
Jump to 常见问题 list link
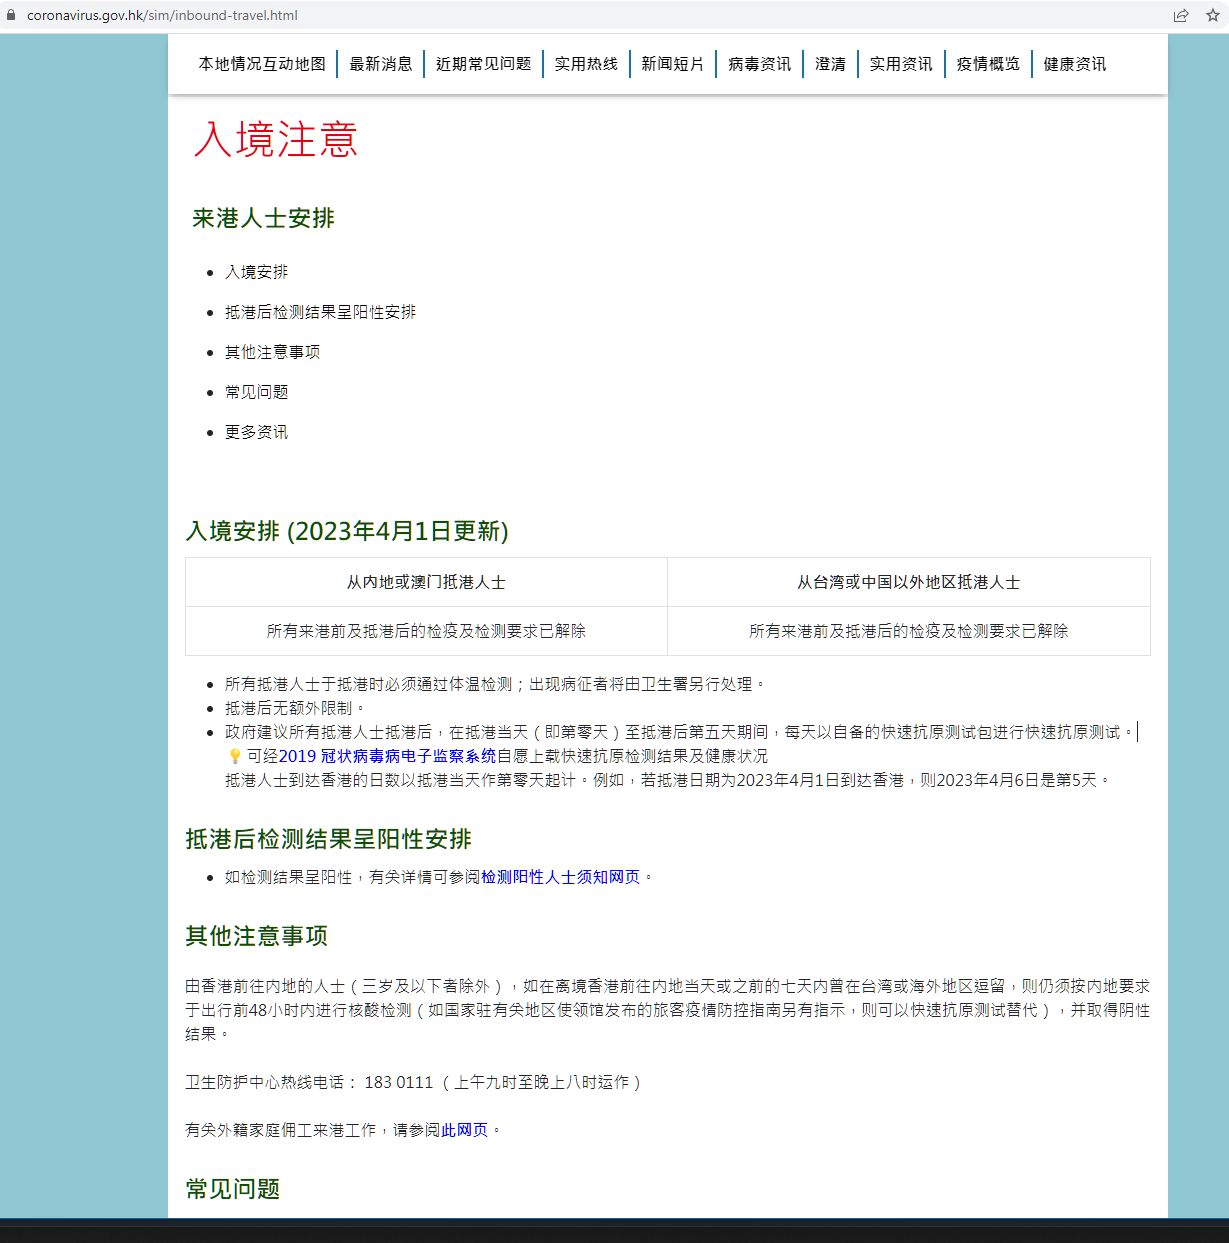coord(256,392)
